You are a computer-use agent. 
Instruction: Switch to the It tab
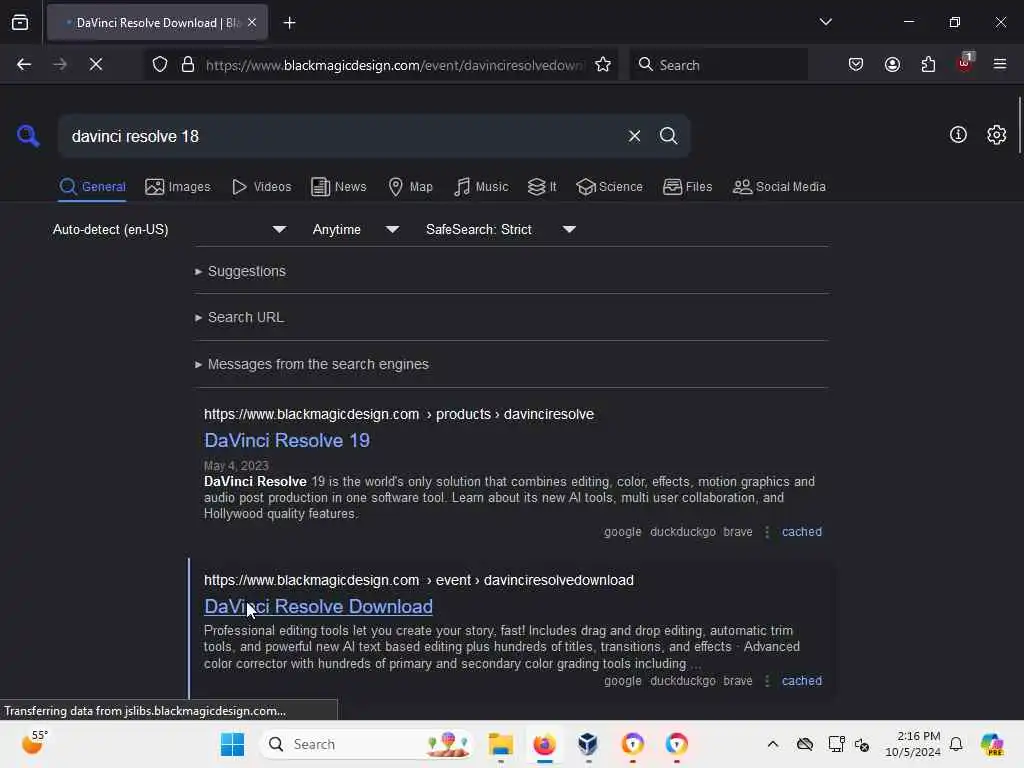click(542, 187)
